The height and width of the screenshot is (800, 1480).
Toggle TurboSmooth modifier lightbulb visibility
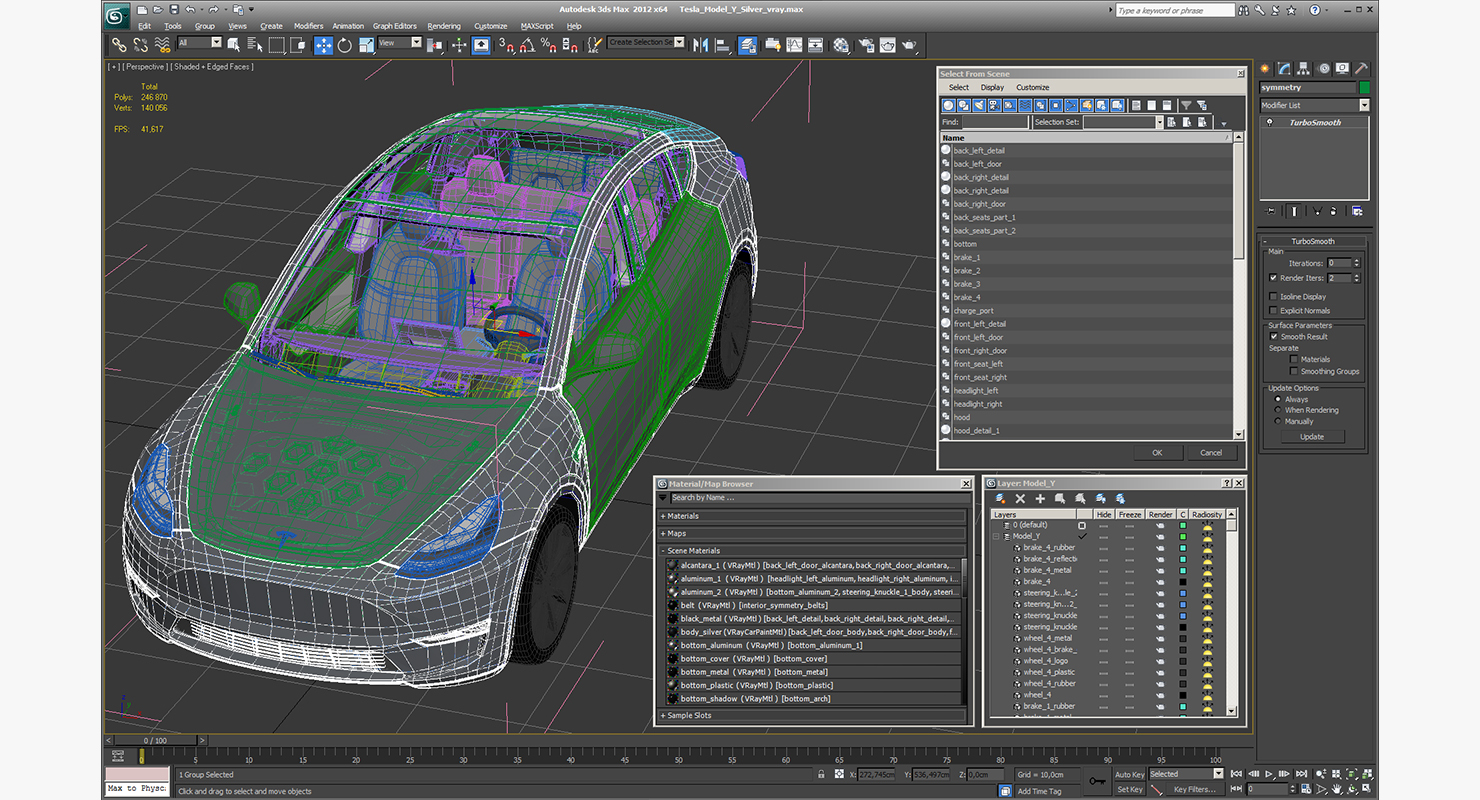click(x=1270, y=122)
